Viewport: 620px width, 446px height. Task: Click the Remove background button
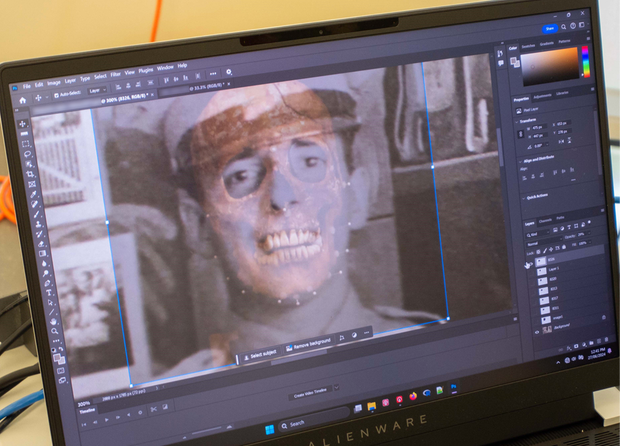(311, 345)
